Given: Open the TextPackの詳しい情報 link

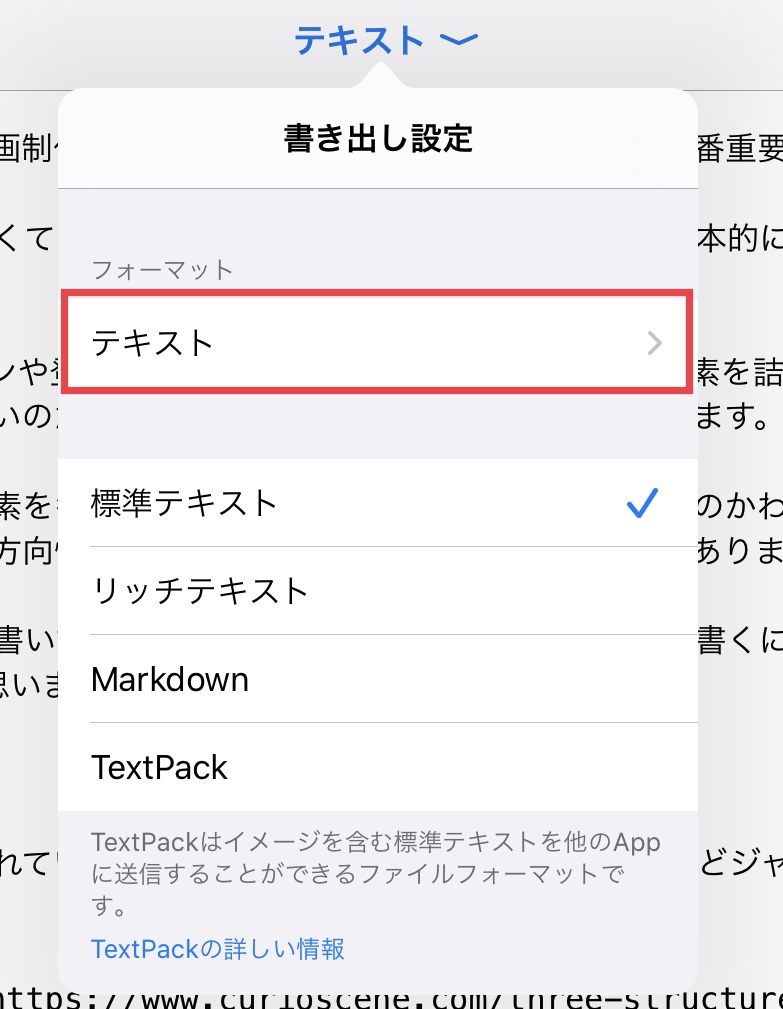Looking at the screenshot, I should point(218,948).
